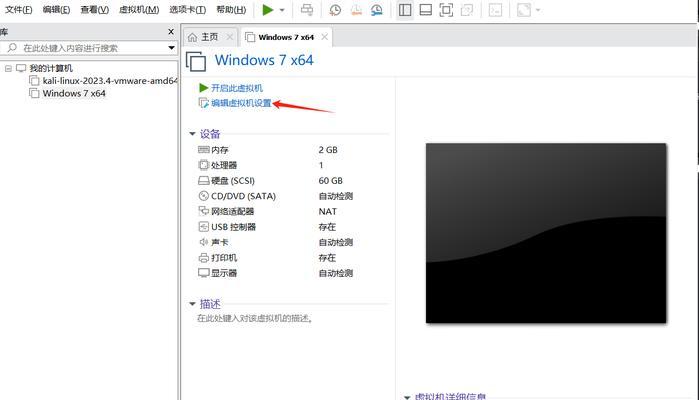
Task: Click the NAT network value
Action: point(328,211)
